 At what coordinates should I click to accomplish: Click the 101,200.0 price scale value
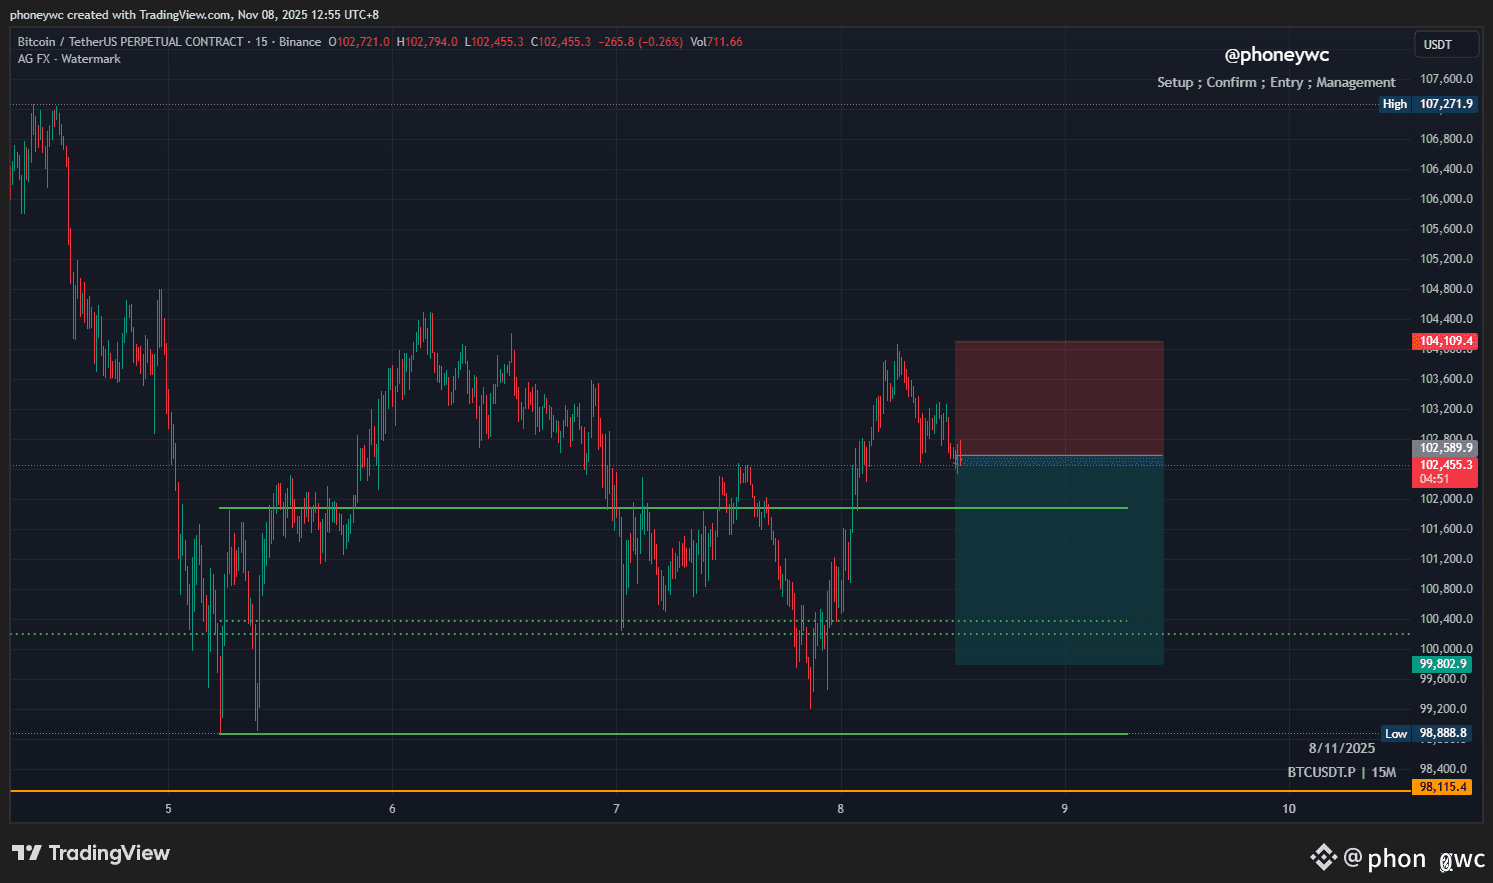coord(1446,559)
